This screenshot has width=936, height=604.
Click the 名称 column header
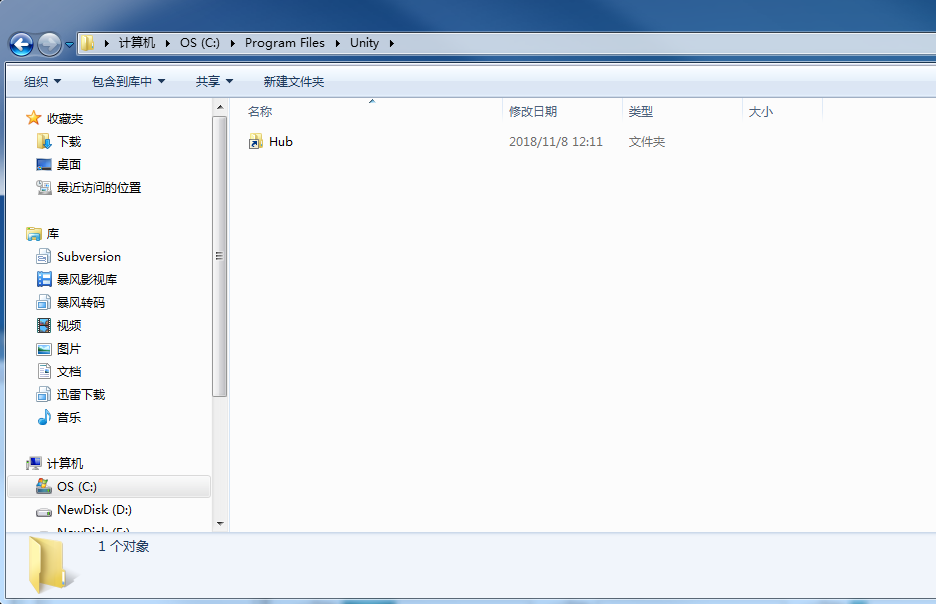pyautogui.click(x=258, y=111)
